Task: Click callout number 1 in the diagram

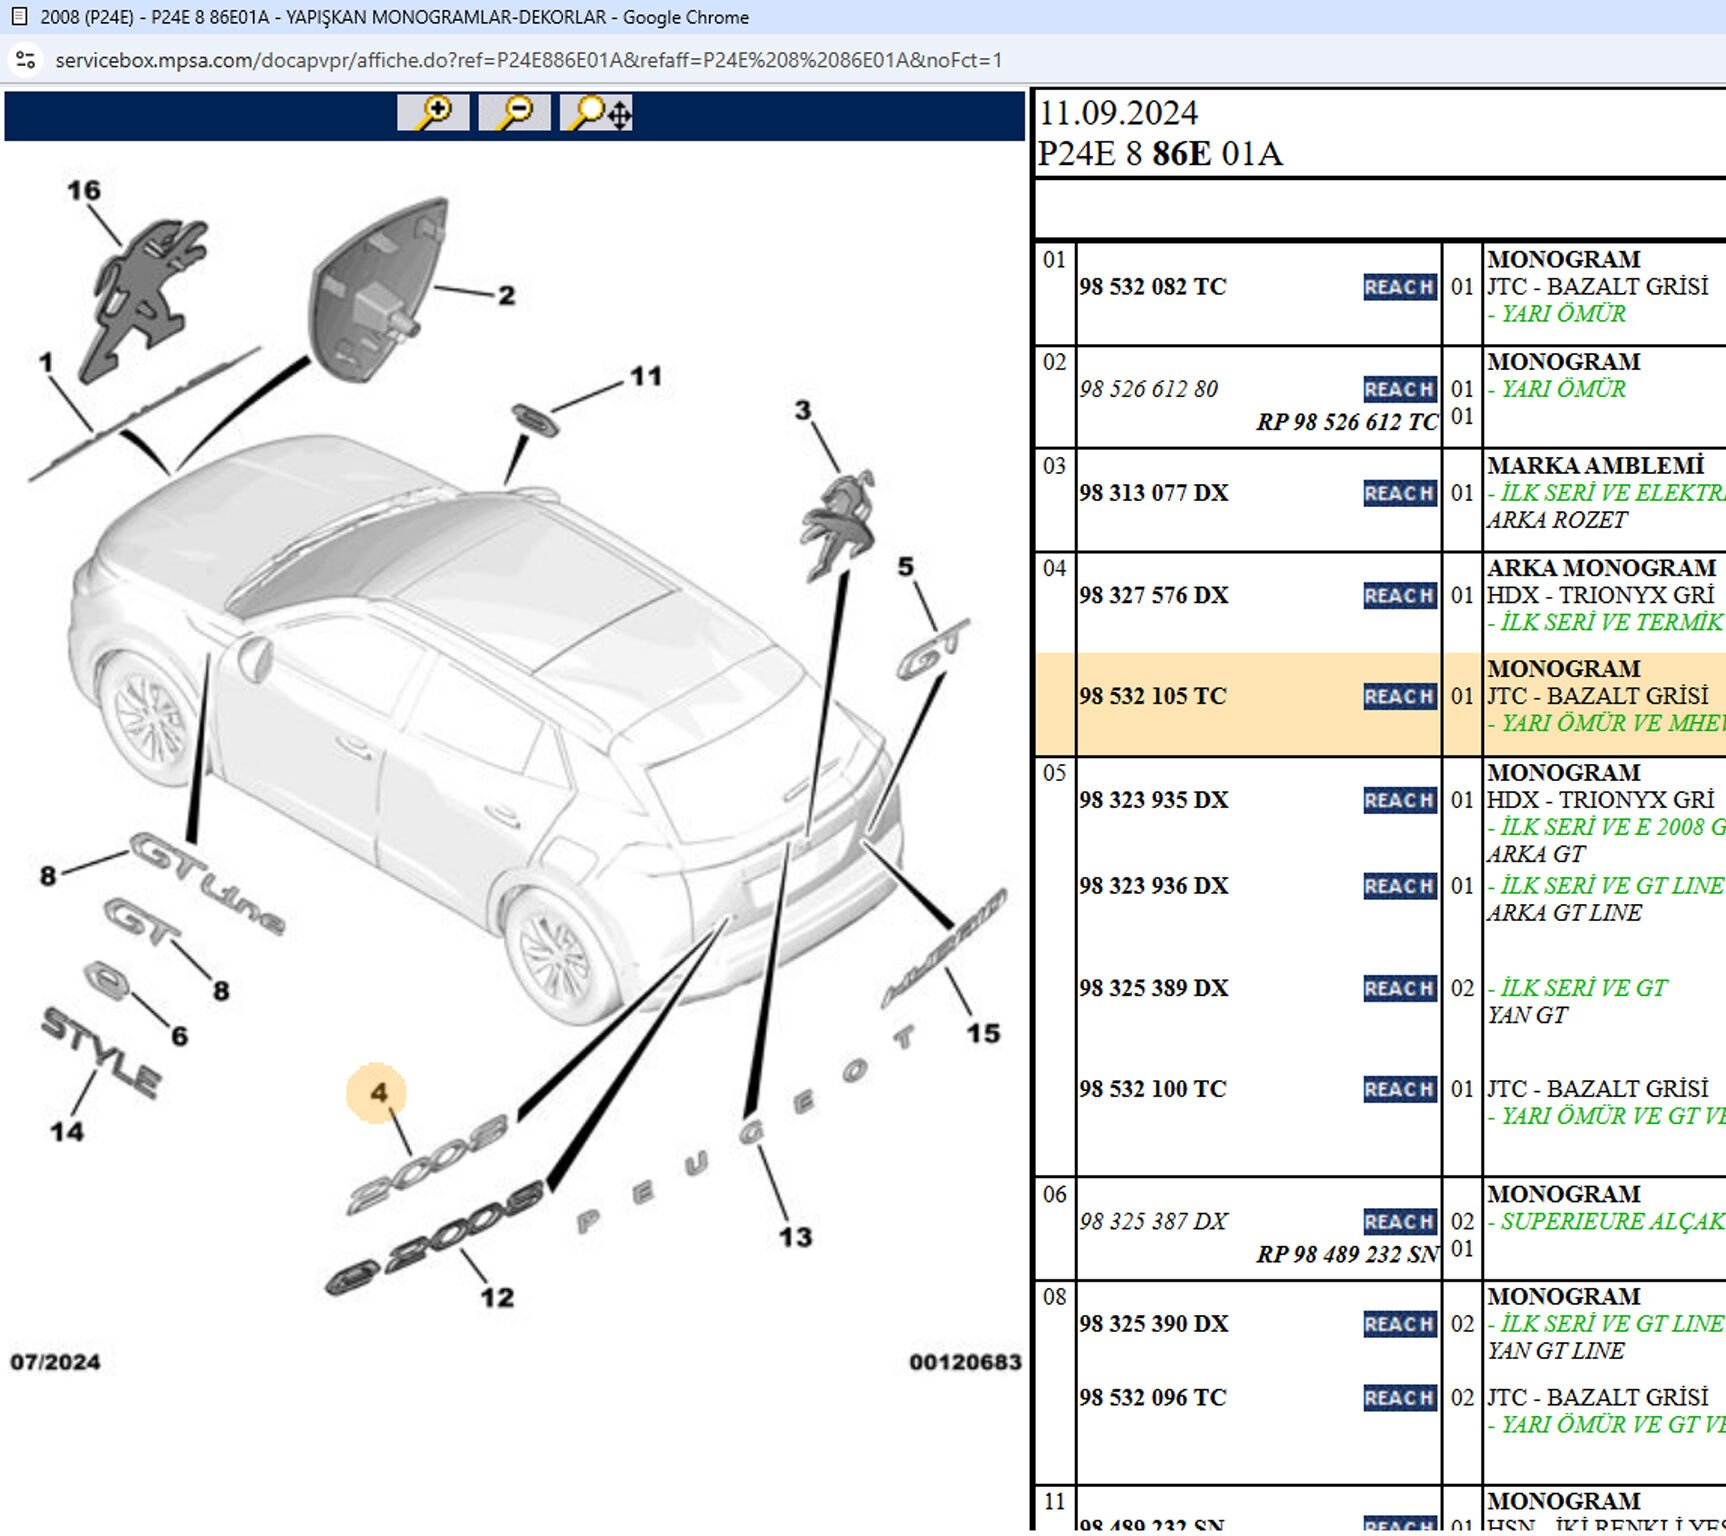Action: pos(46,362)
